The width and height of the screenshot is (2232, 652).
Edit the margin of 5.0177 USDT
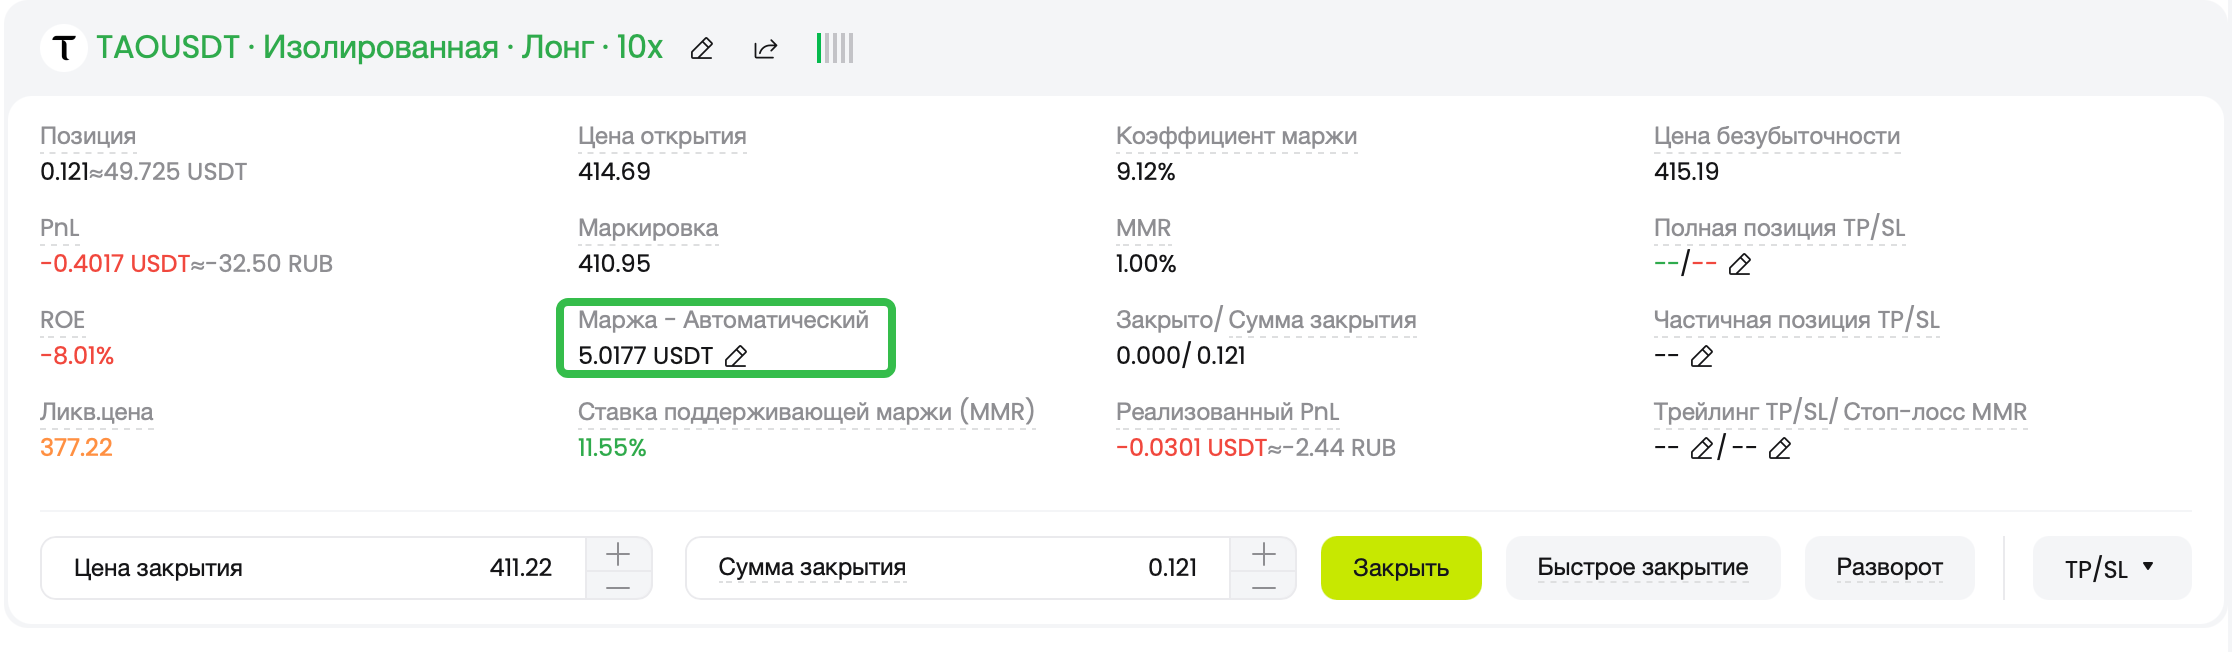click(736, 355)
